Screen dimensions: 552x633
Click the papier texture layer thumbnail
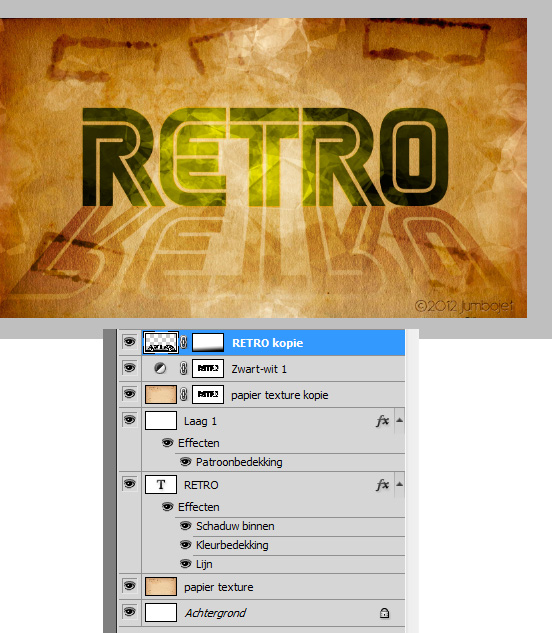pos(161,587)
